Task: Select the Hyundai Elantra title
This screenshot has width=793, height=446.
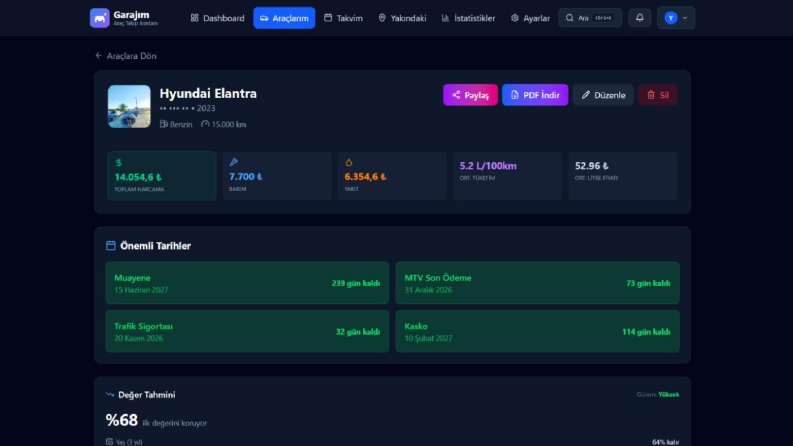Action: pos(208,94)
